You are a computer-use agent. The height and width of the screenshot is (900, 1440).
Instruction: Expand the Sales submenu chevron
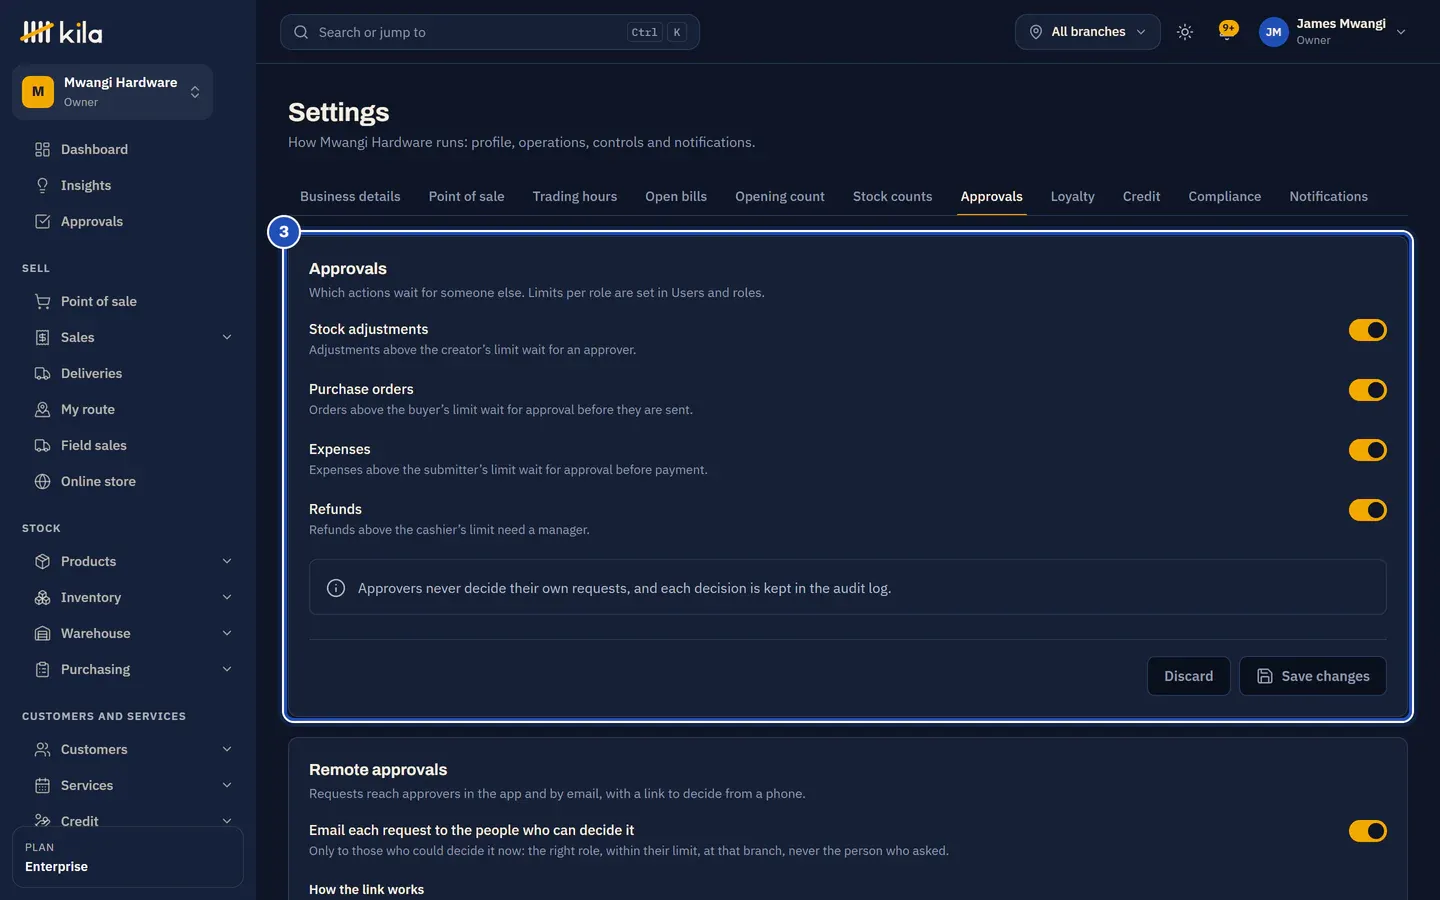click(x=227, y=338)
